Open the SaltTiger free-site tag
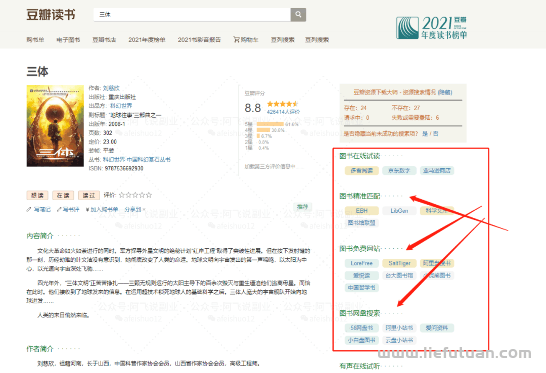The height and width of the screenshot is (373, 546). coord(399,263)
